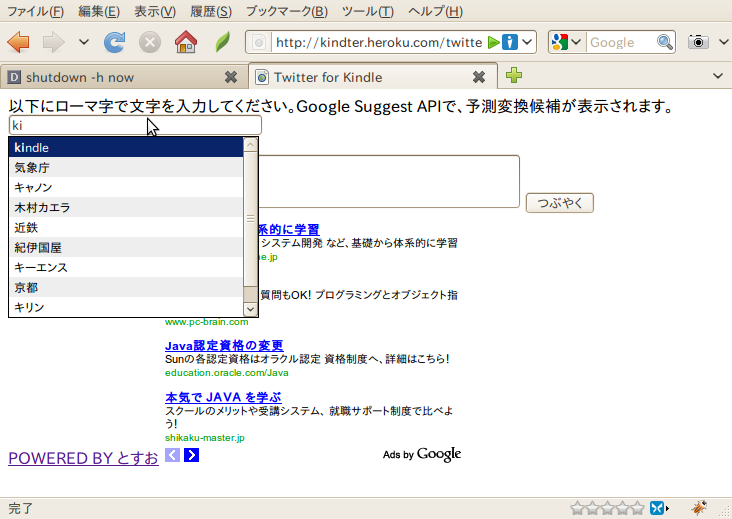Click the next ads arrow button
This screenshot has height=519, width=732.
point(191,455)
